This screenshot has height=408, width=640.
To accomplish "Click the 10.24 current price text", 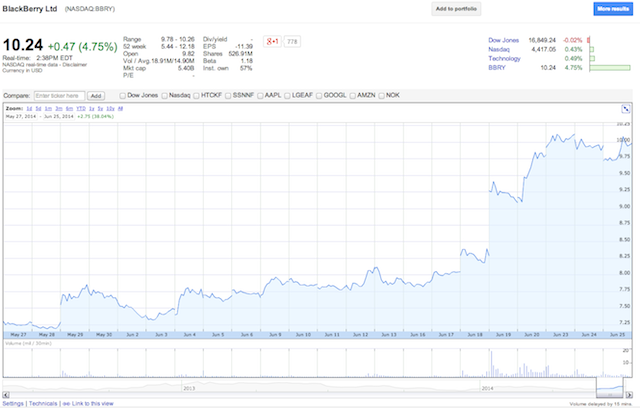I will point(23,45).
